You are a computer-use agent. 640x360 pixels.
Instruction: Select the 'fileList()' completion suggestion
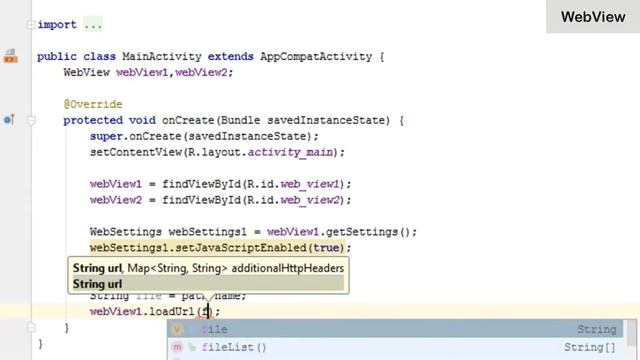tap(395, 347)
